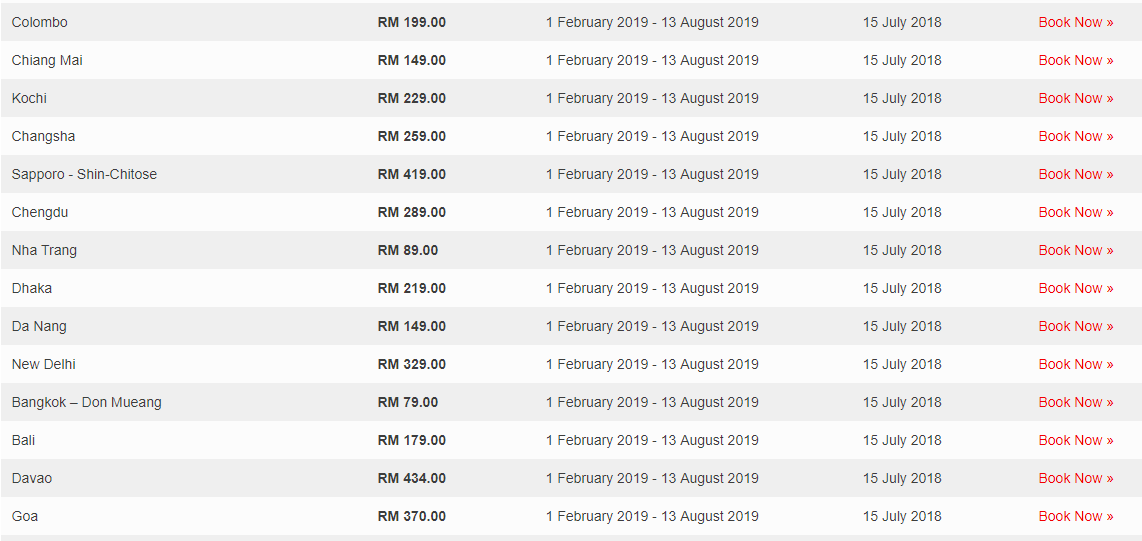
Task: Select the Bali travel period dates
Action: 652,440
